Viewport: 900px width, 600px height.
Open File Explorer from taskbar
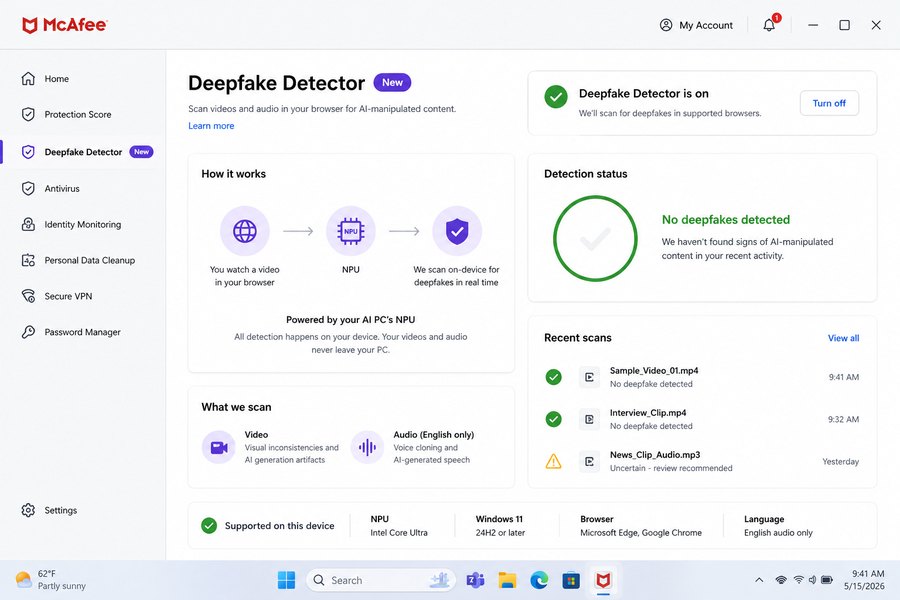click(x=507, y=580)
